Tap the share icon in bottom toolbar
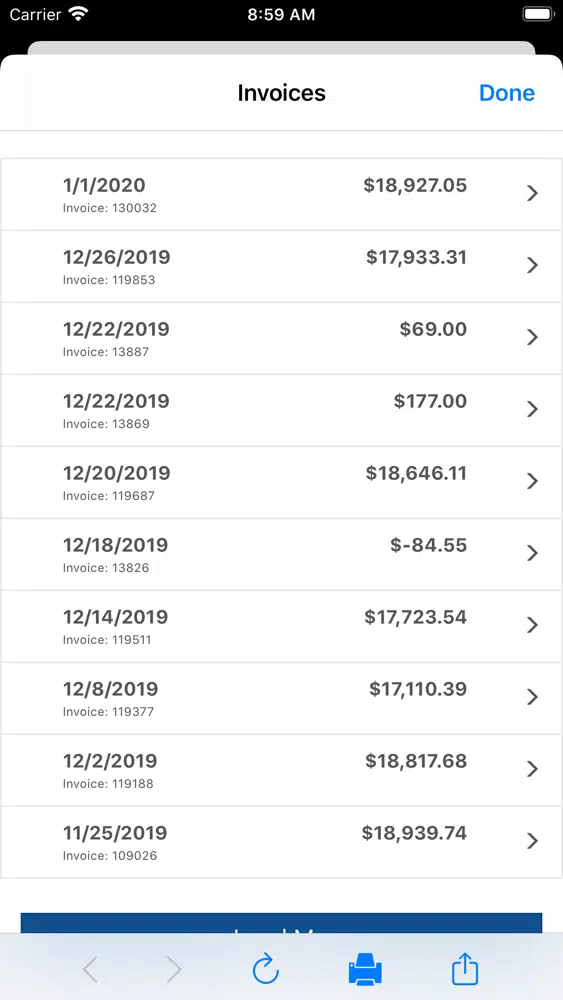Image resolution: width=563 pixels, height=1000 pixels. (465, 969)
